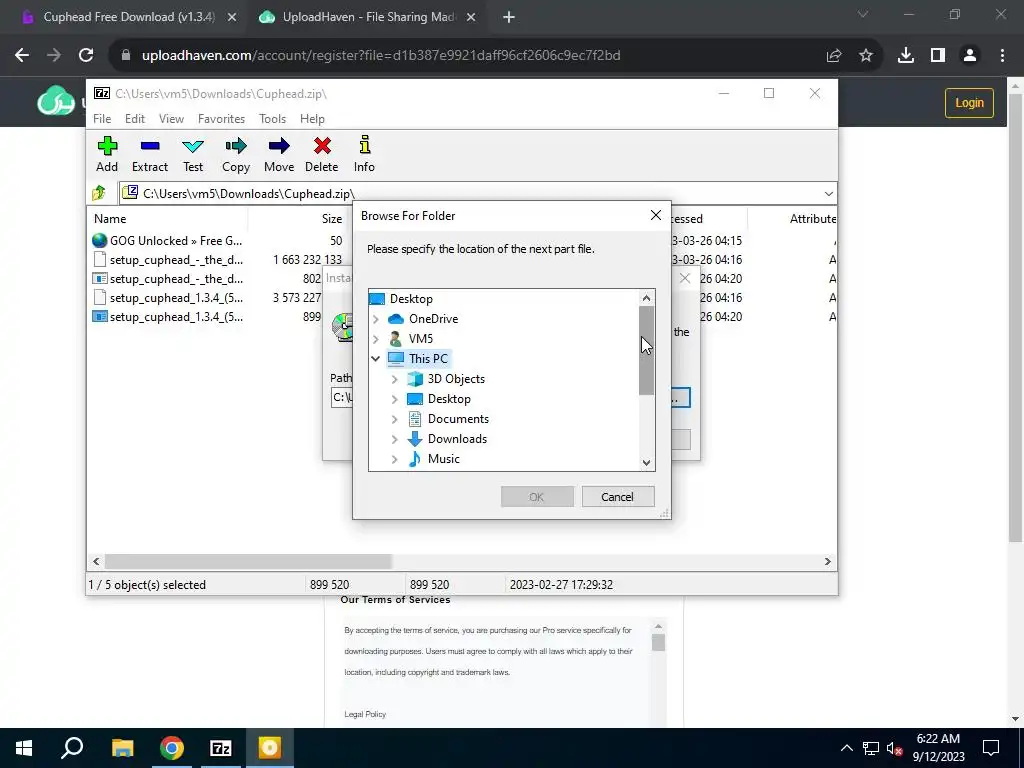Click the Login button on UploadHaven
This screenshot has width=1024, height=768.
point(969,103)
